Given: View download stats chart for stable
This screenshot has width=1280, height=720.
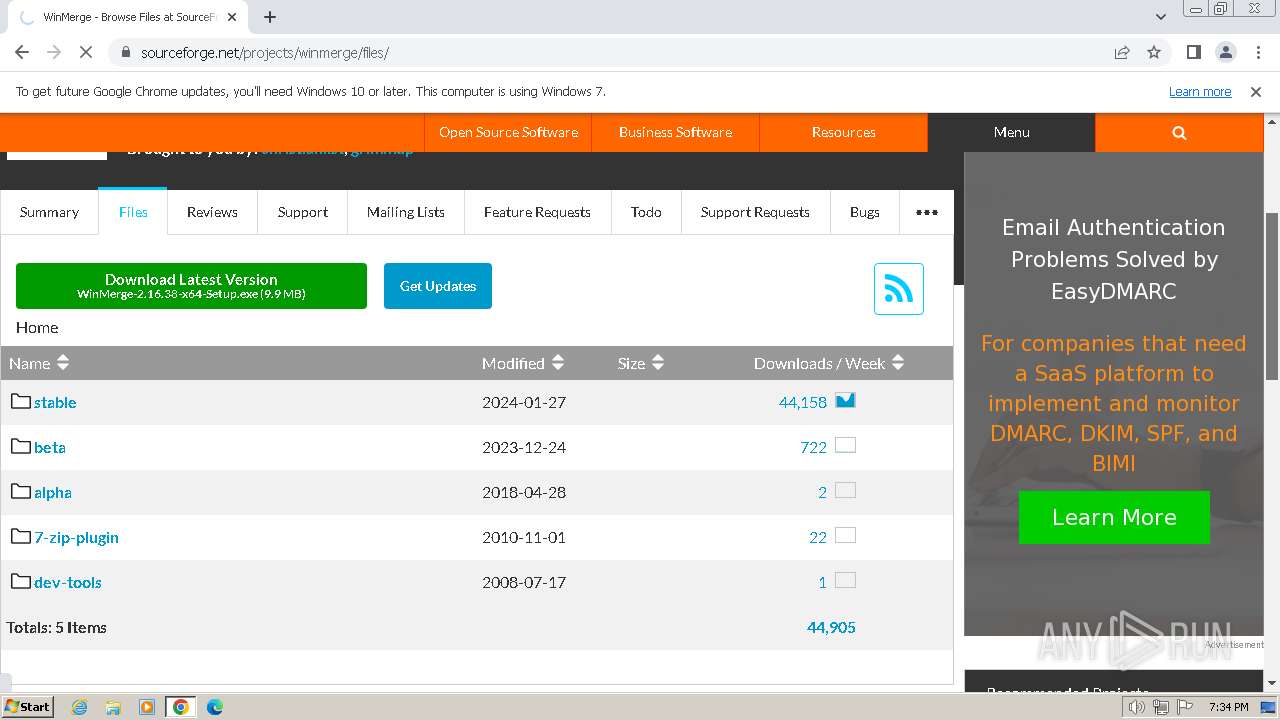Looking at the screenshot, I should tap(845, 400).
